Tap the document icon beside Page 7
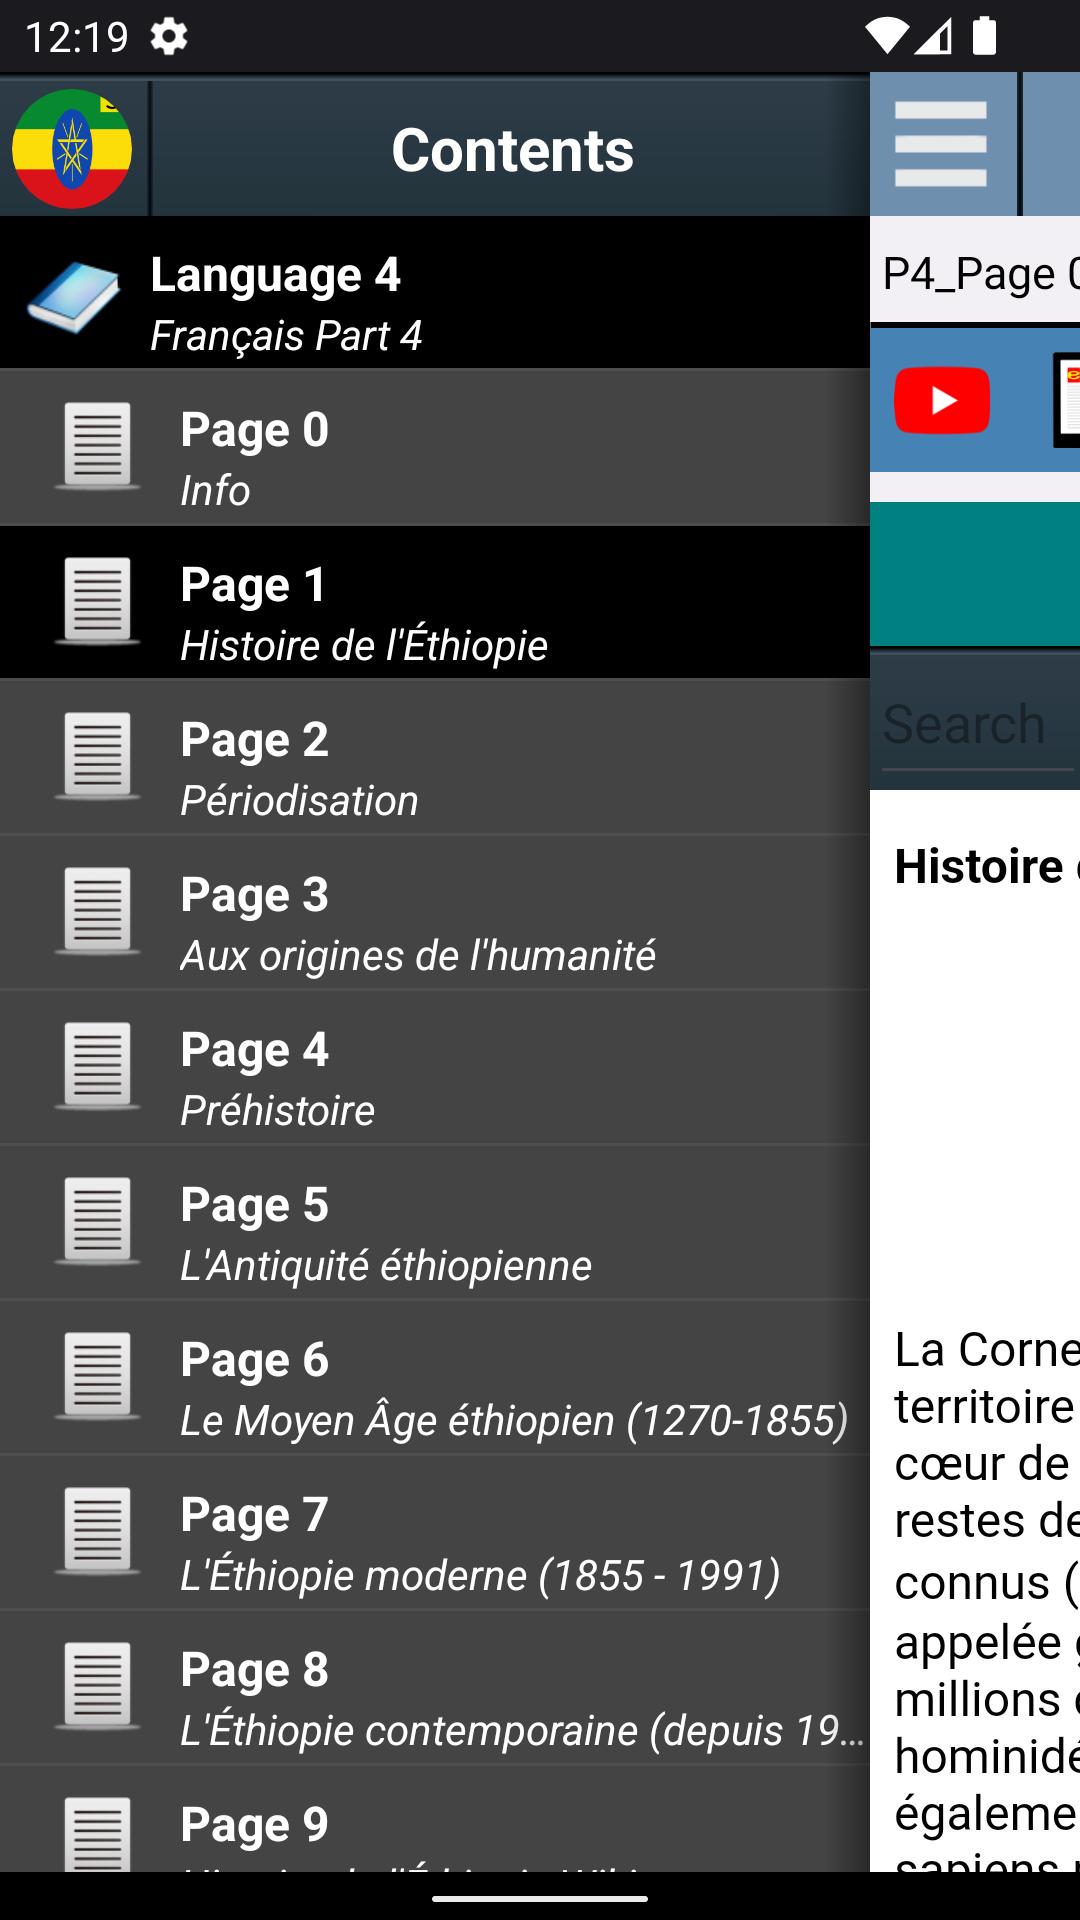Image resolution: width=1080 pixels, height=1920 pixels. 97,1531
